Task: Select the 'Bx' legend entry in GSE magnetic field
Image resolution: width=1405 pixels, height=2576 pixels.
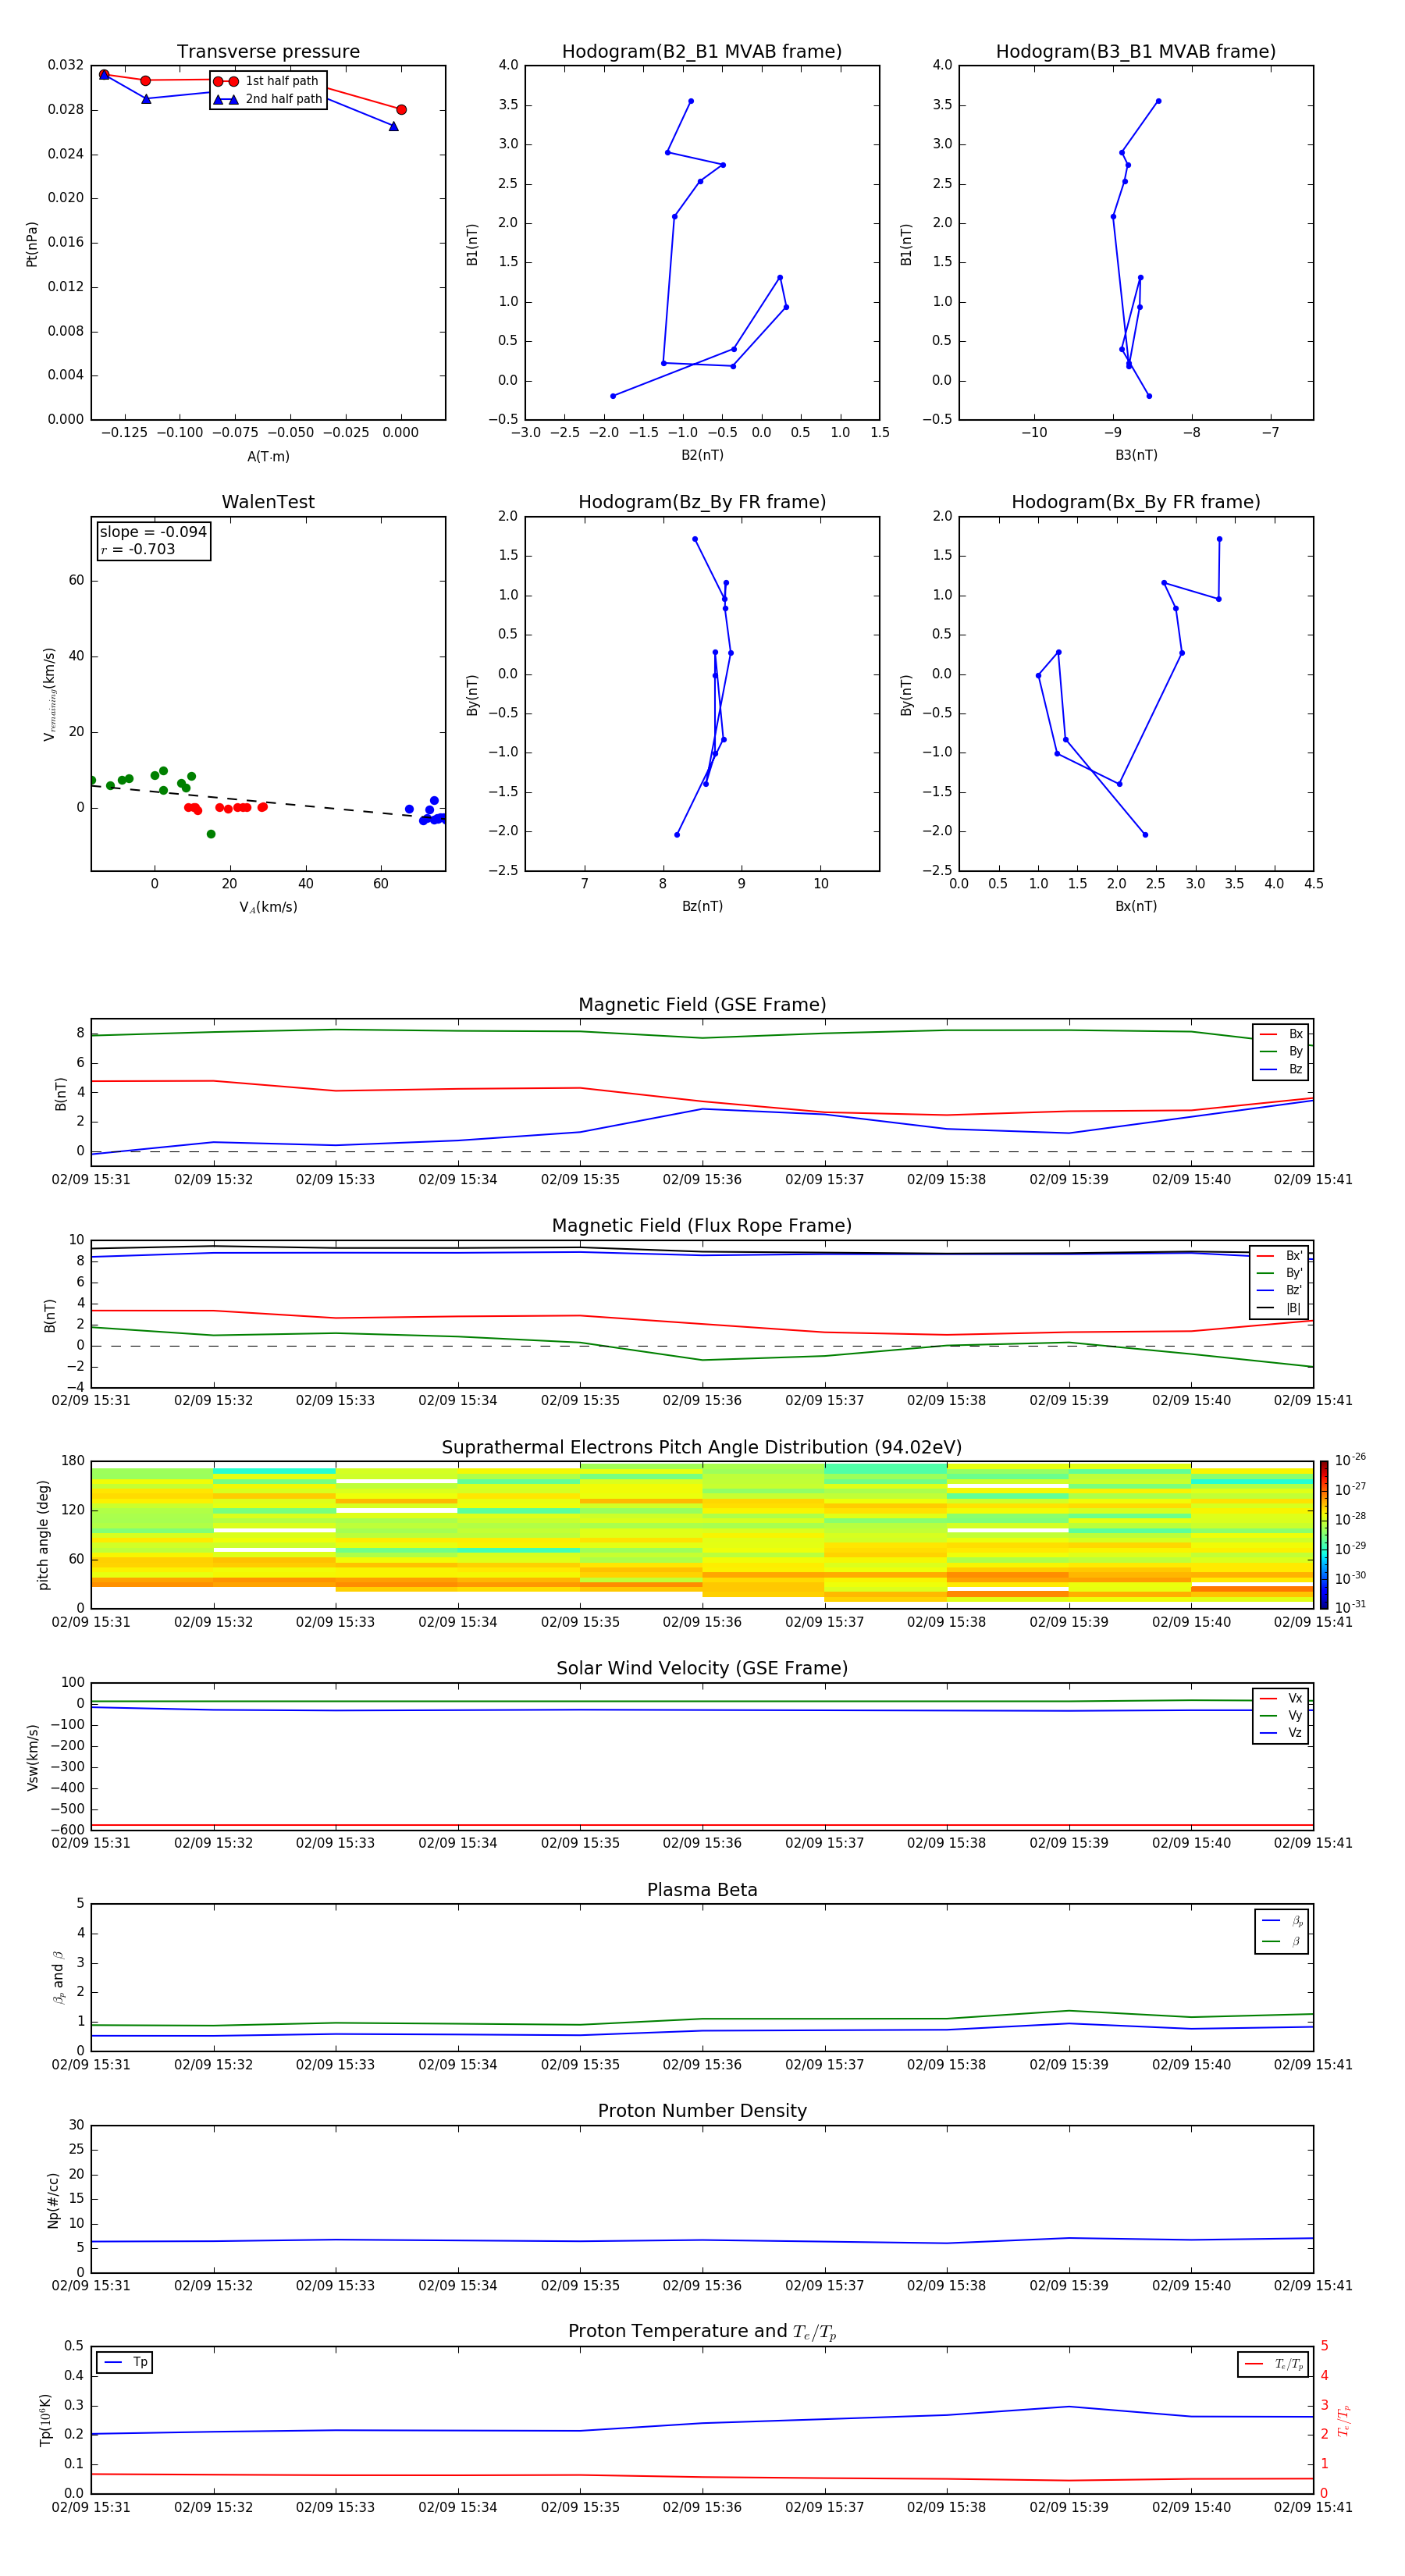Action: (1281, 1034)
